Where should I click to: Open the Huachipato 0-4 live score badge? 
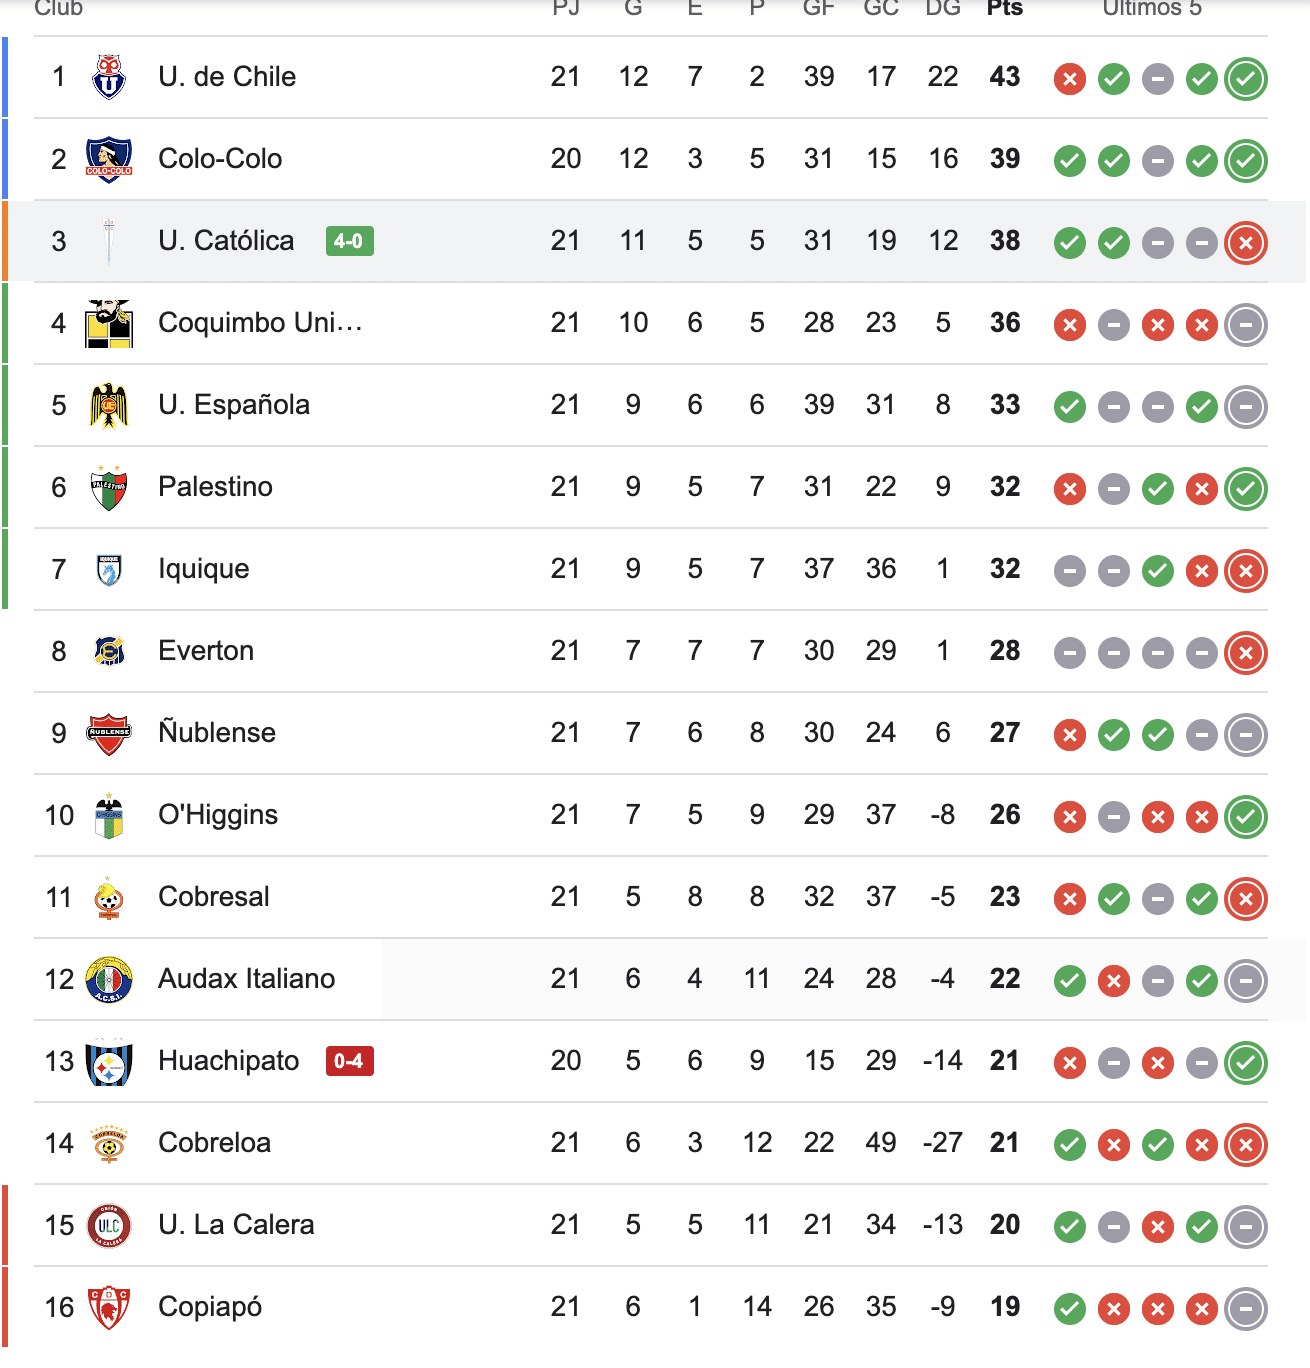click(349, 1061)
